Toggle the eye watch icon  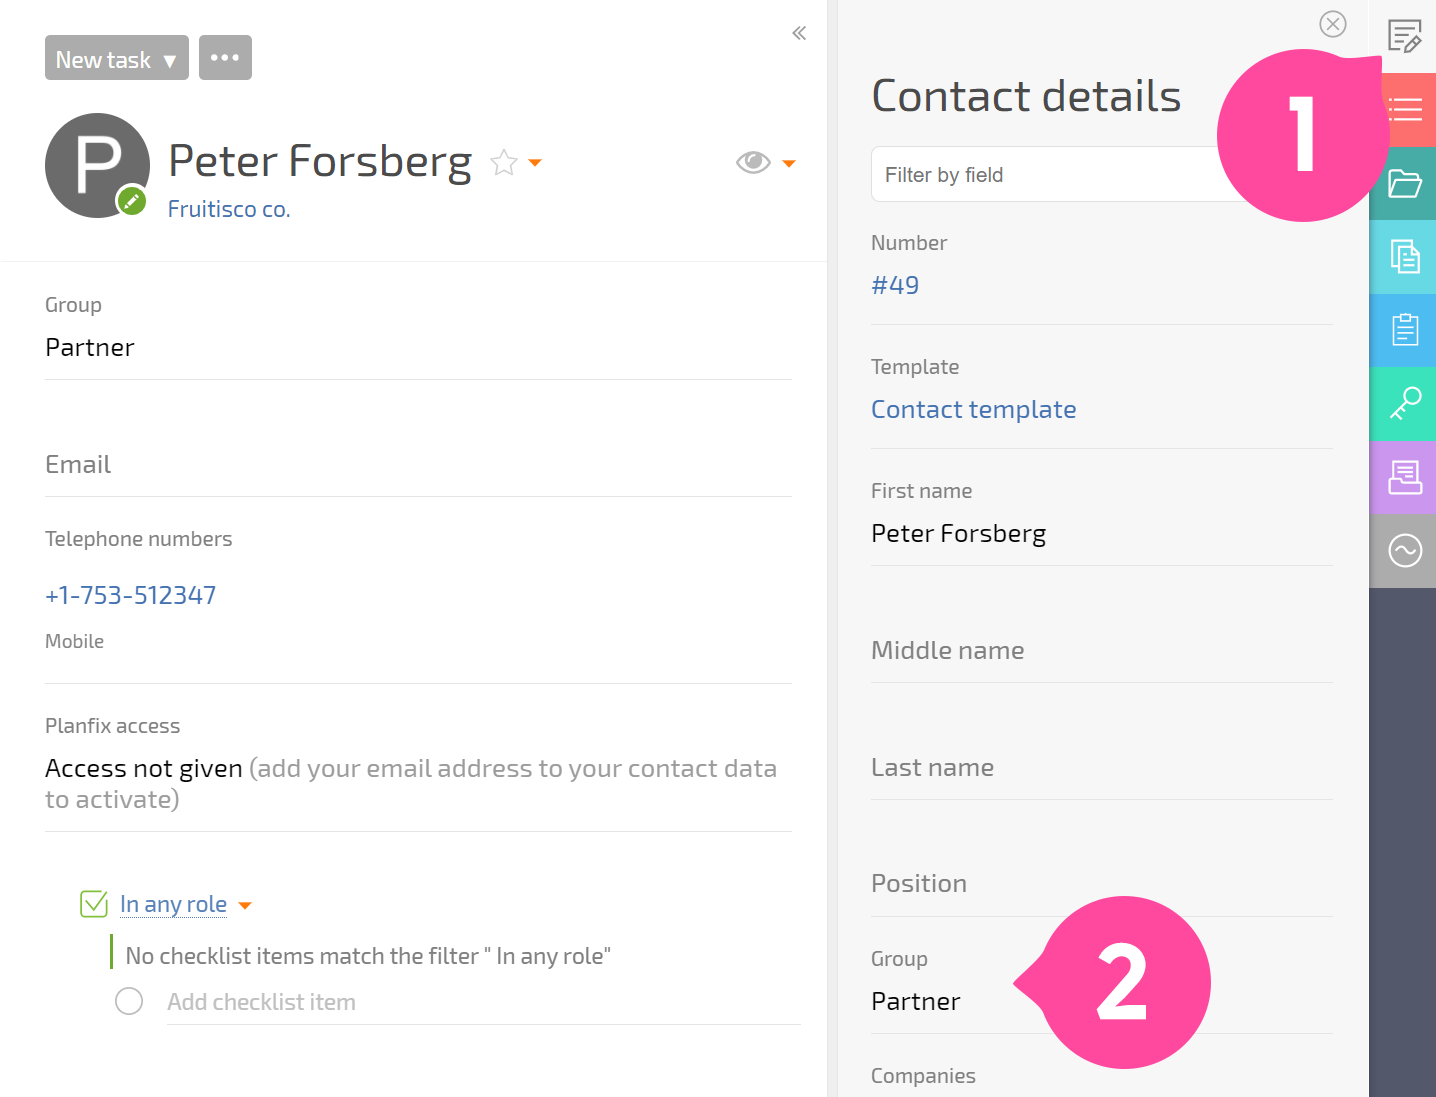(753, 162)
